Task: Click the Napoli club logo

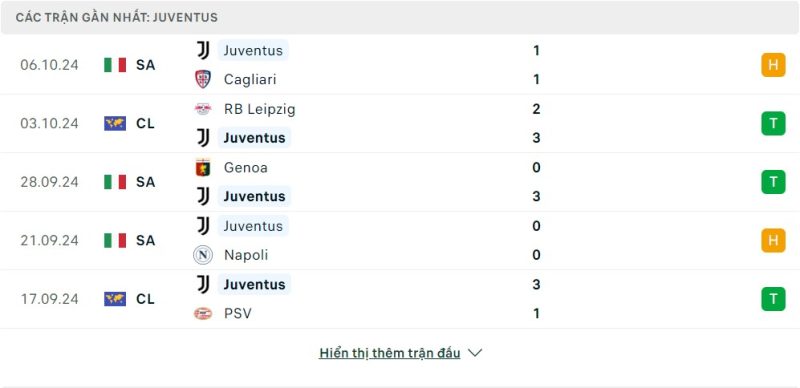Action: [x=203, y=255]
